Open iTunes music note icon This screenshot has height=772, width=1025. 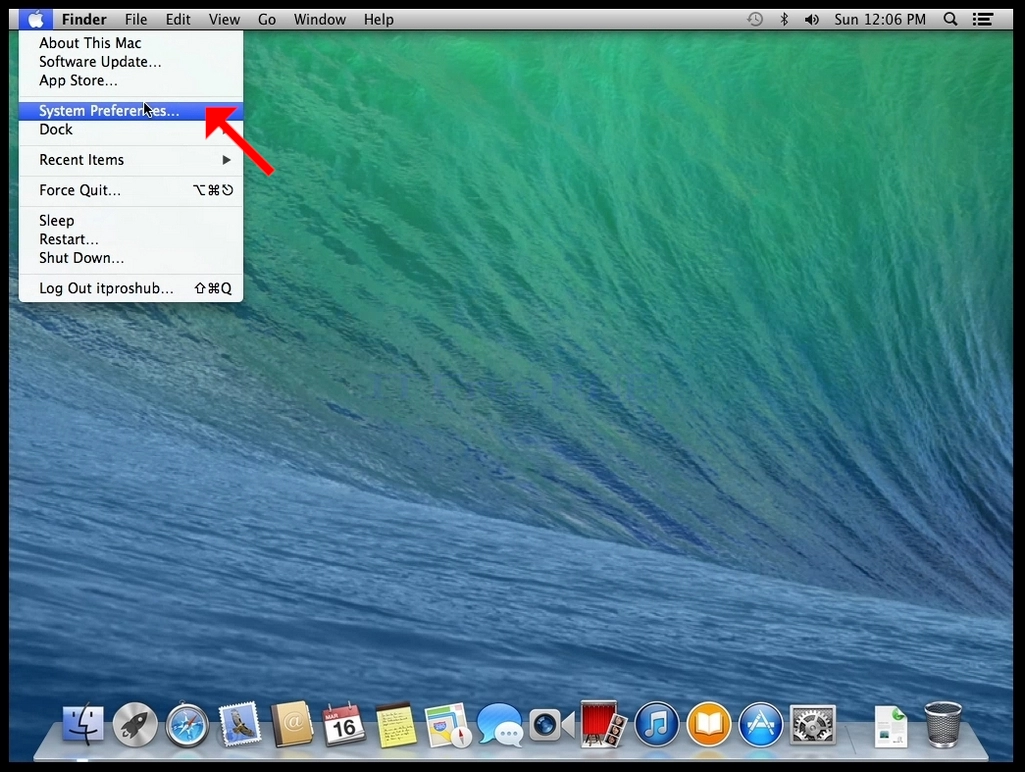coord(656,724)
